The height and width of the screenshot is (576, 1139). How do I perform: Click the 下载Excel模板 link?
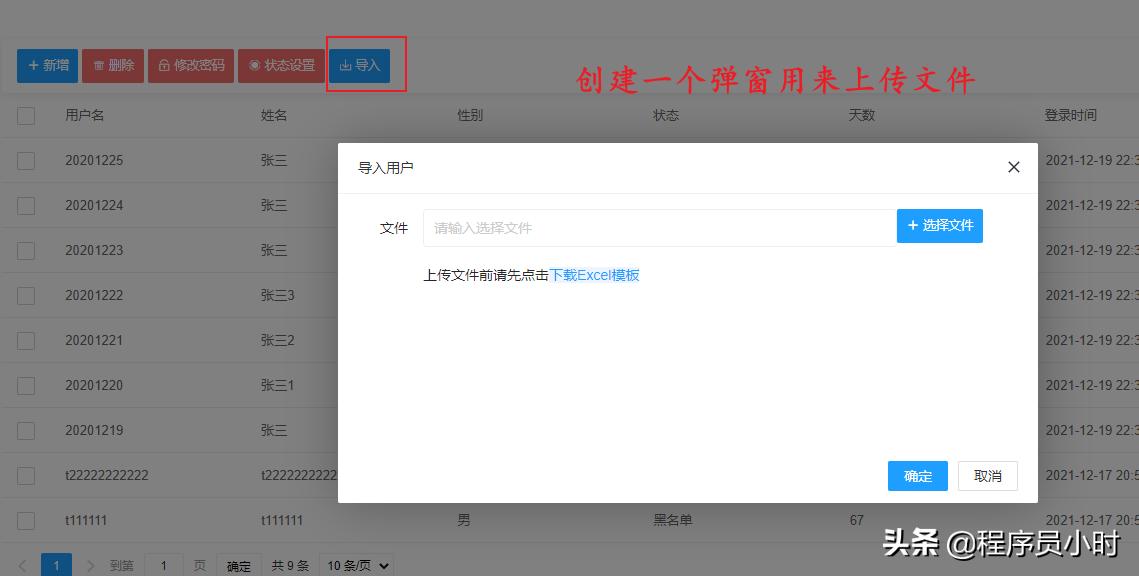pos(594,274)
